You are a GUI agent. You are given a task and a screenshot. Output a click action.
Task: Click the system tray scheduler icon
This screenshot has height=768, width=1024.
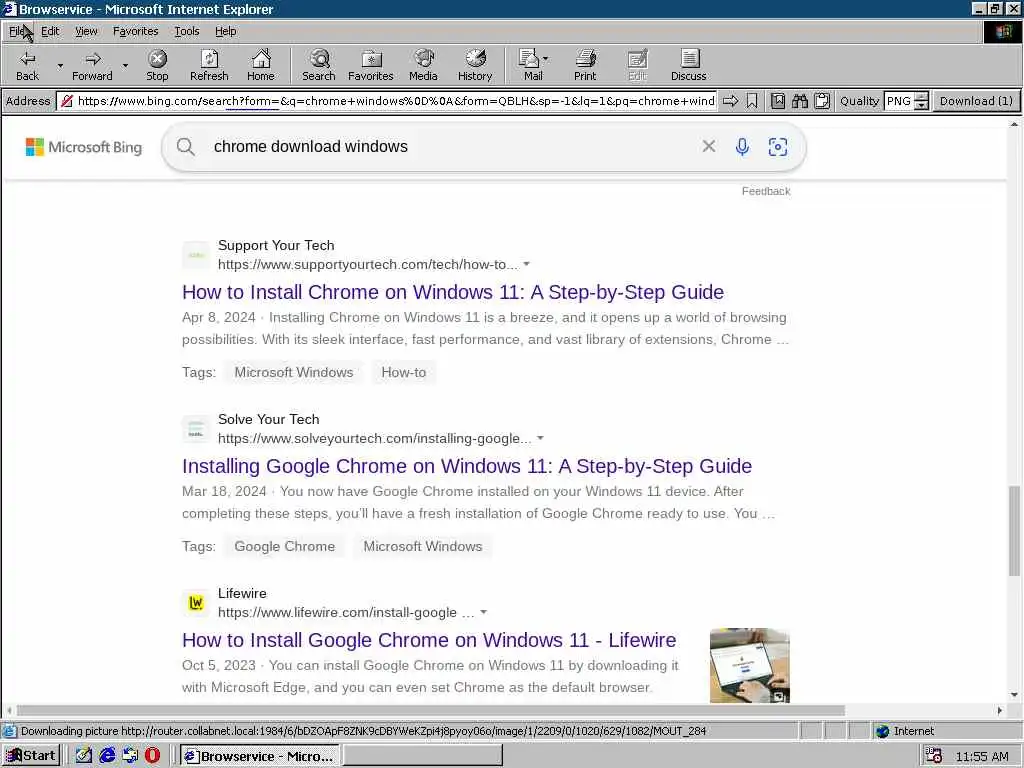tap(933, 756)
